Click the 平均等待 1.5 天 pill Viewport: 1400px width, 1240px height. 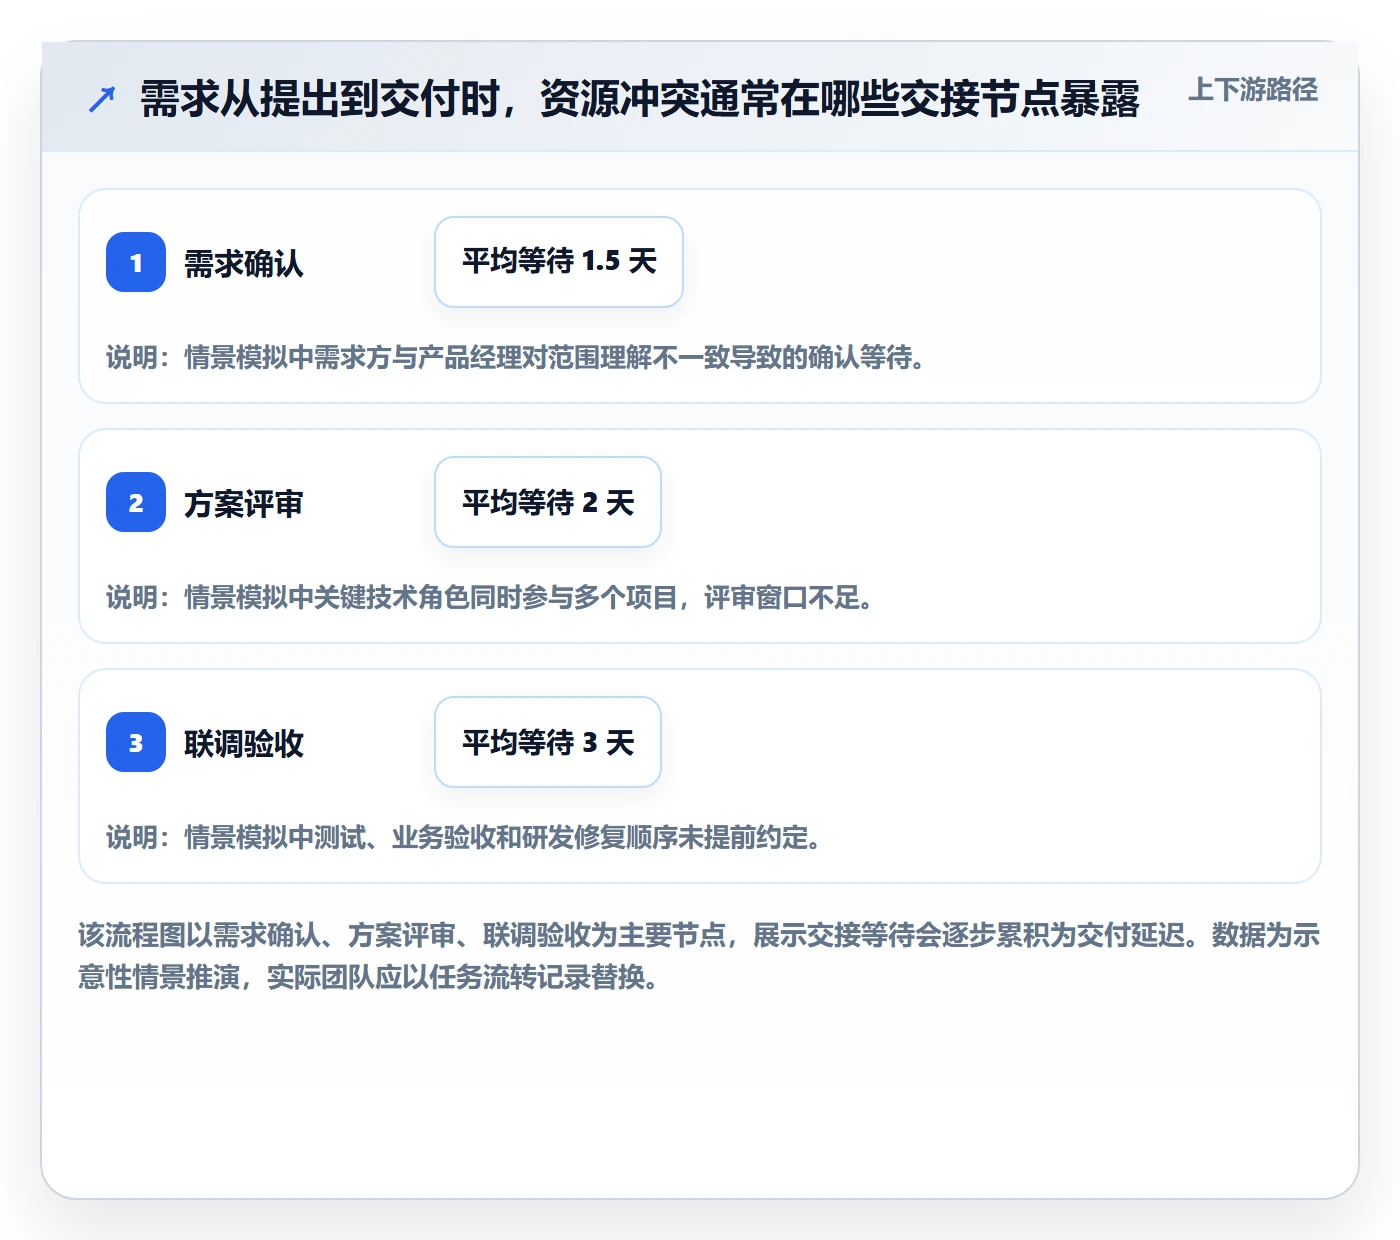point(559,262)
